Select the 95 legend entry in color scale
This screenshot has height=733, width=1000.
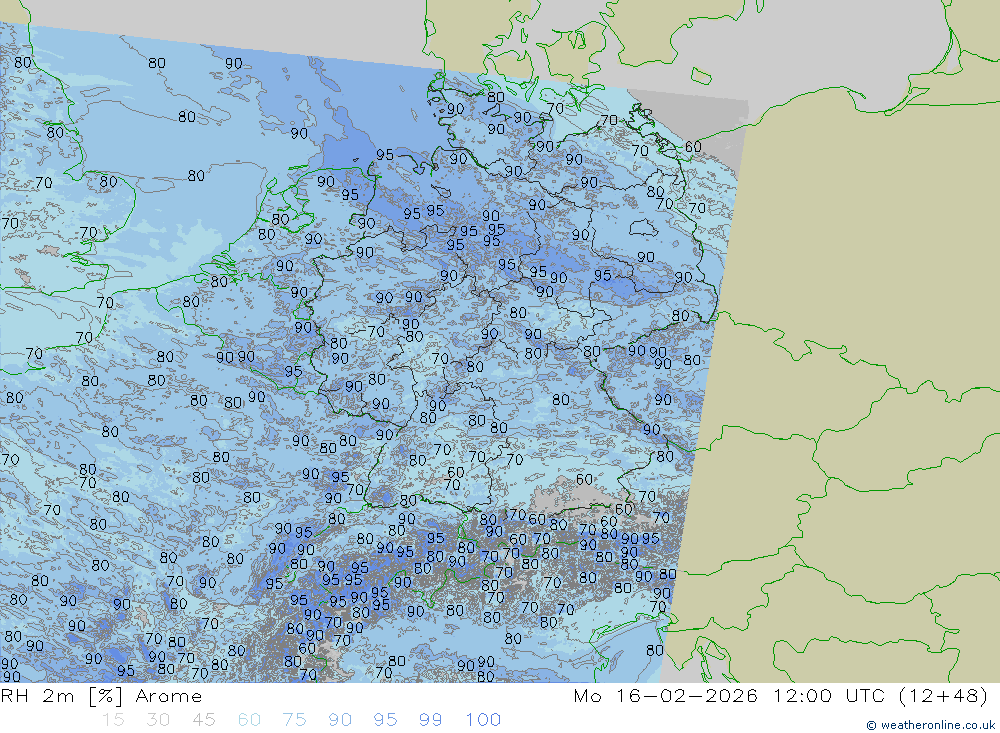[x=385, y=720]
